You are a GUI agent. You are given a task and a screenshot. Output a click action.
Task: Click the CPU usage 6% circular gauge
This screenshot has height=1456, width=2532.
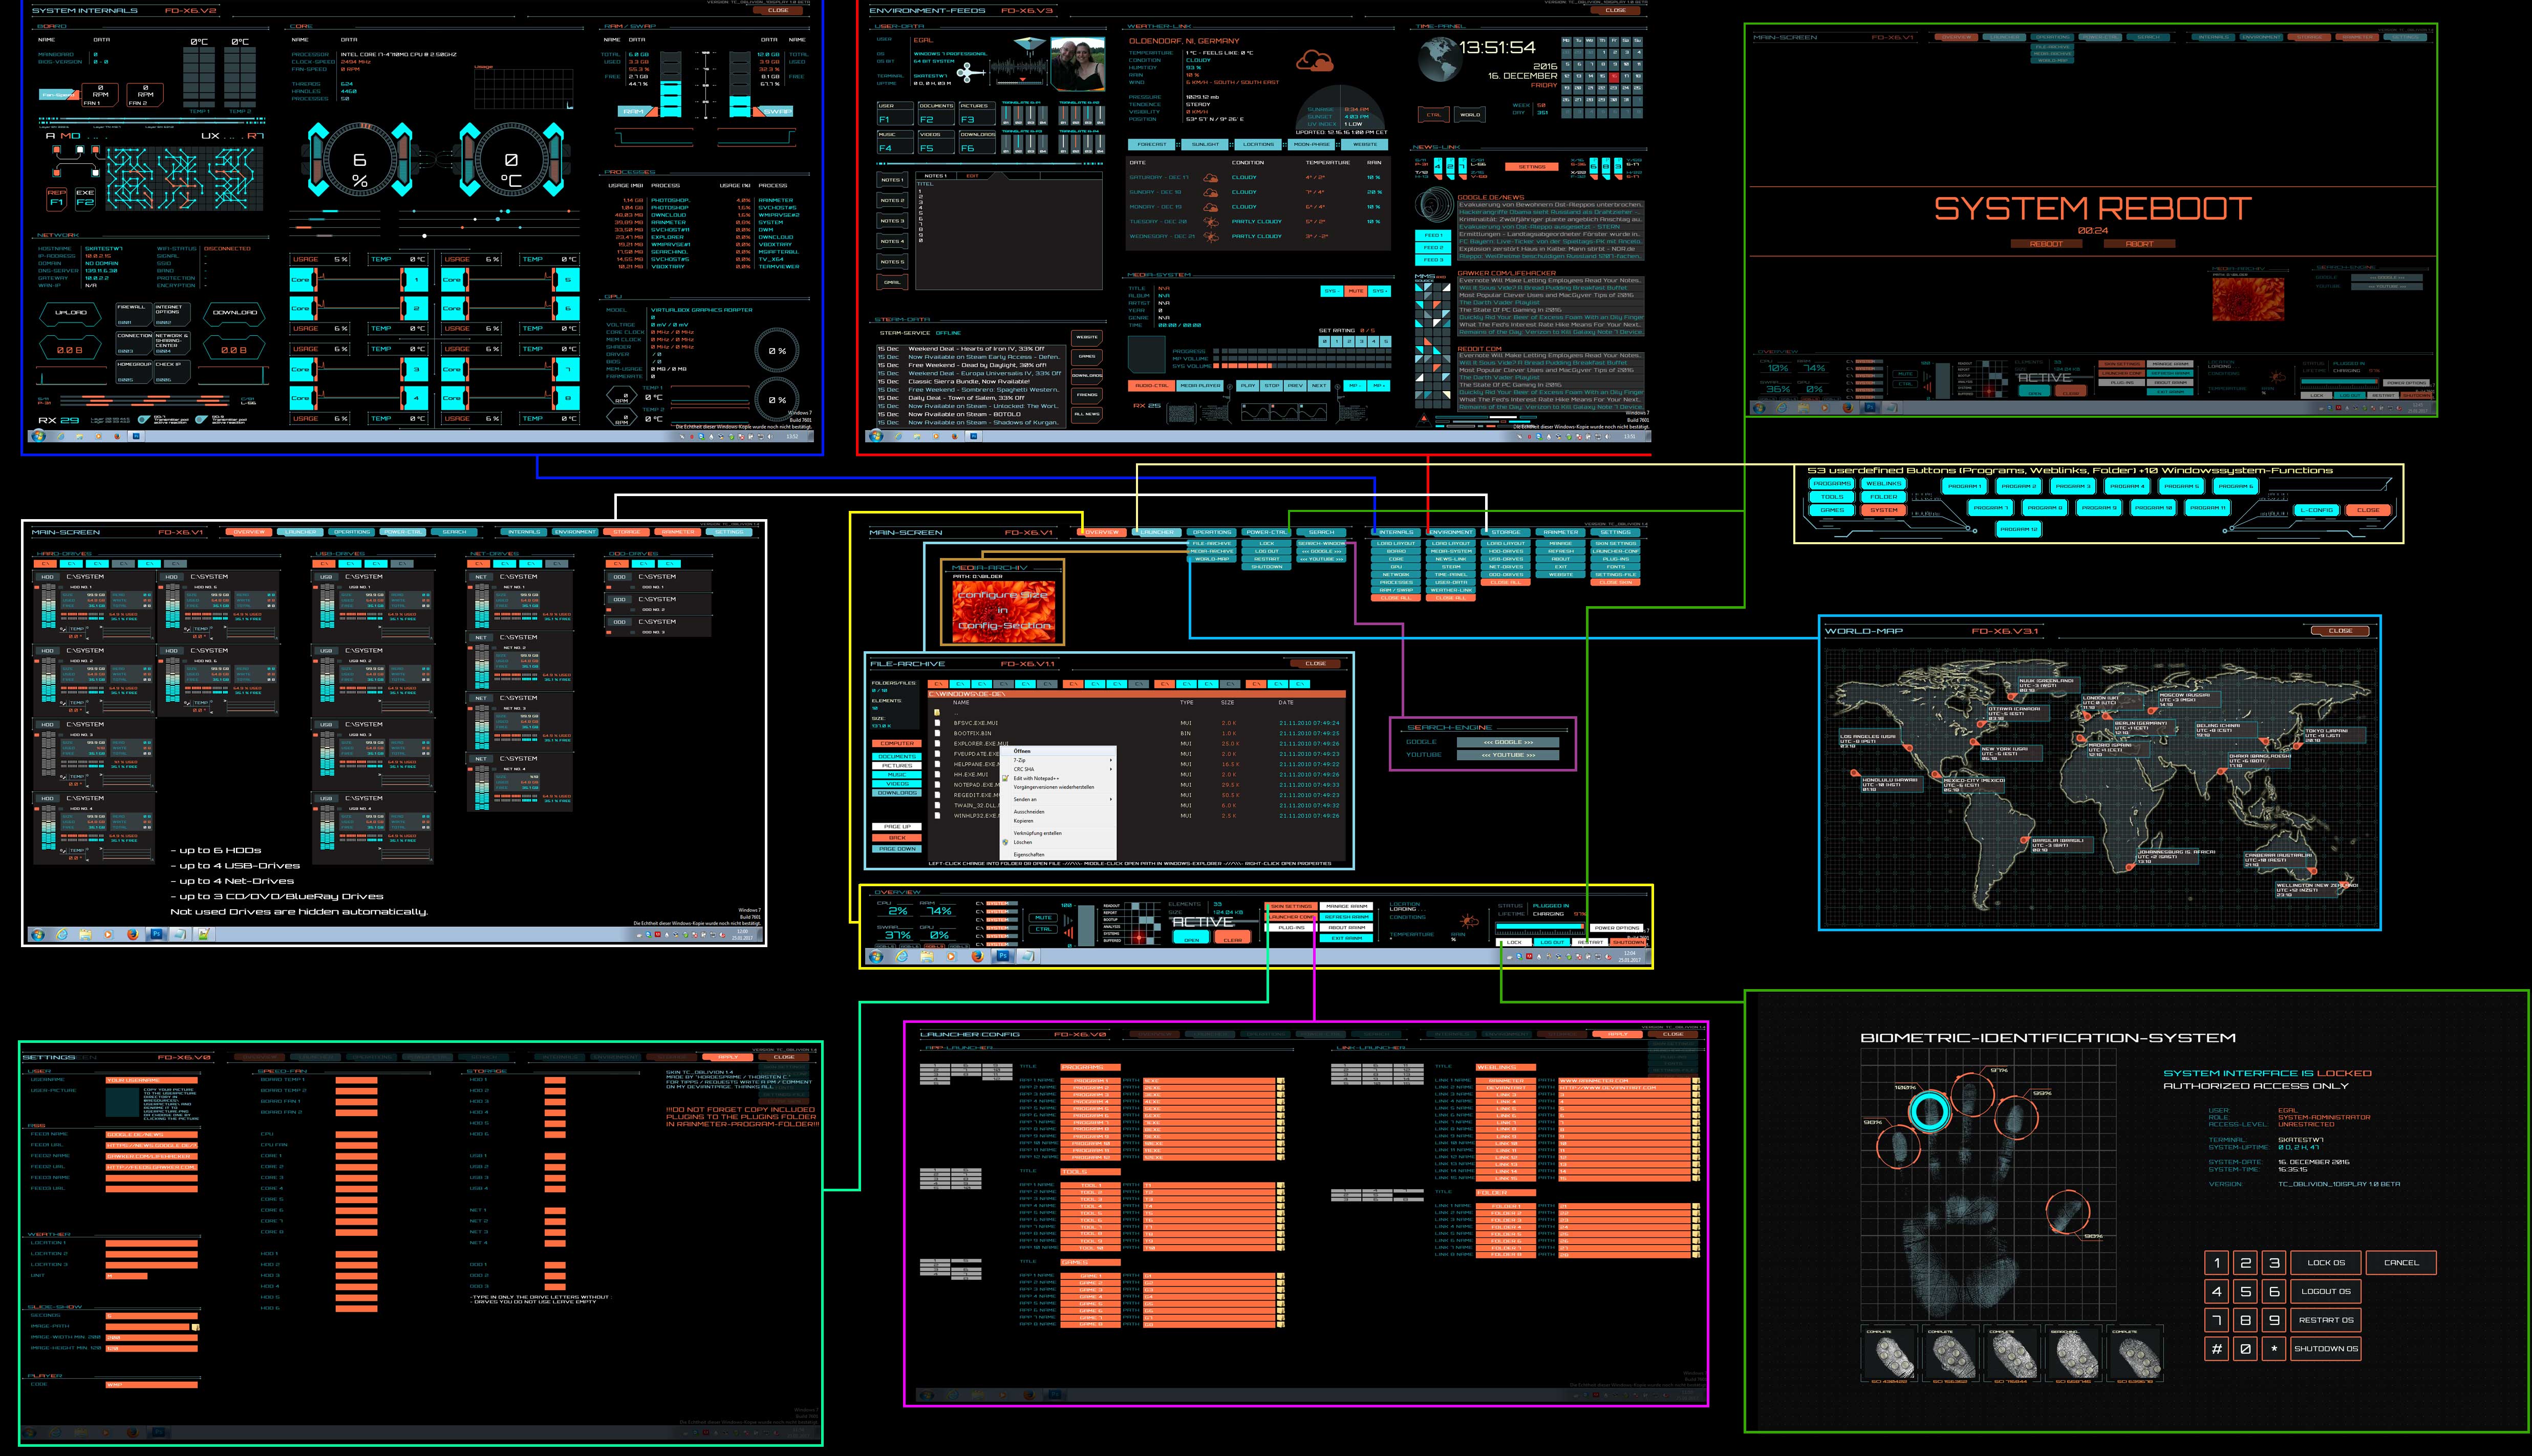point(360,160)
